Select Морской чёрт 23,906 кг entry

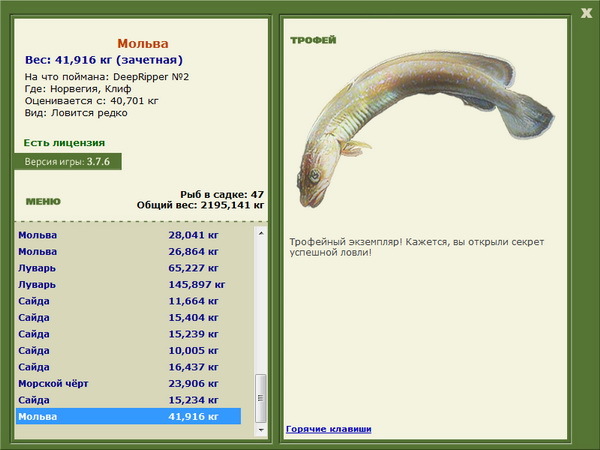point(129,383)
